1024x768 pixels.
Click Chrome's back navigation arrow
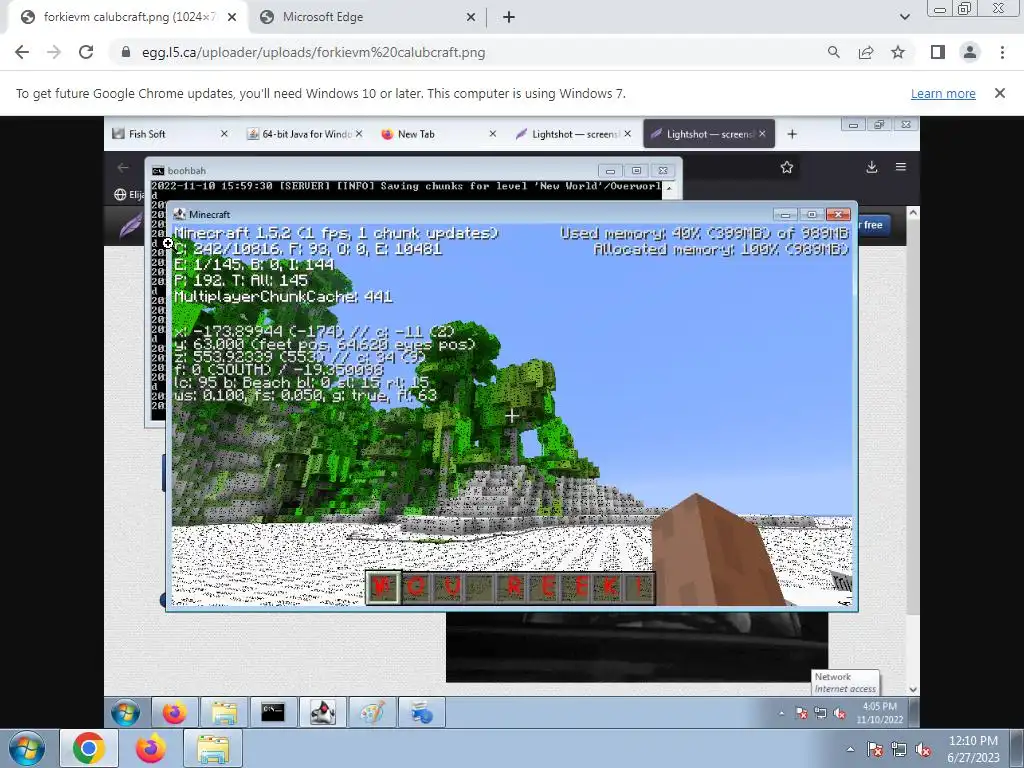pyautogui.click(x=22, y=52)
